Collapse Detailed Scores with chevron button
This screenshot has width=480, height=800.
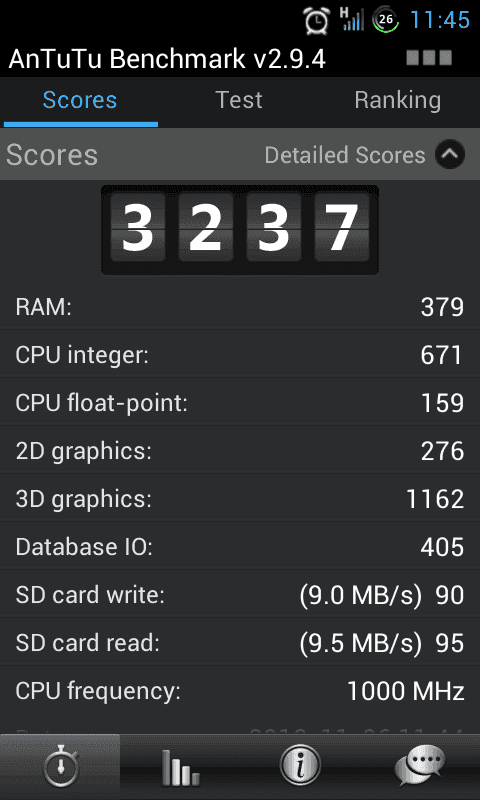point(450,155)
